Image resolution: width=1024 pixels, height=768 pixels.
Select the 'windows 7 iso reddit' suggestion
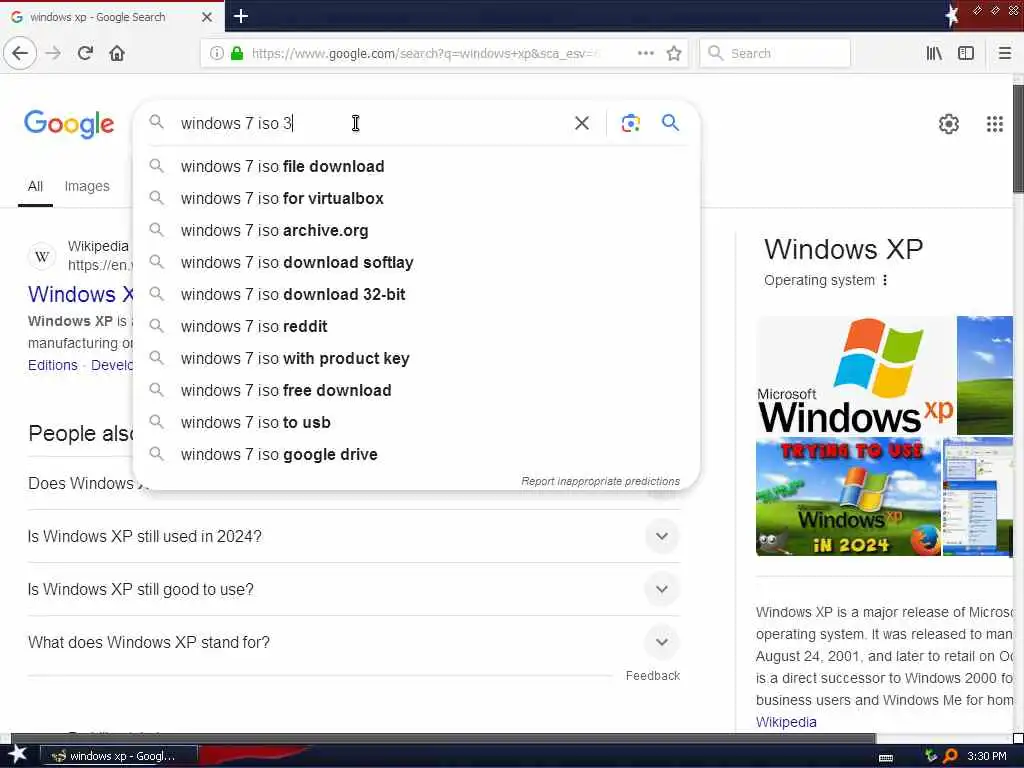coord(416,327)
